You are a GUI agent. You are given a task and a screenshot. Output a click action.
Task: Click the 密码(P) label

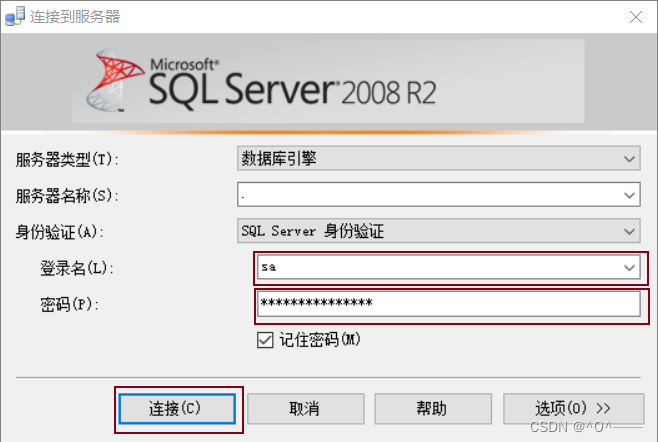coord(69,304)
